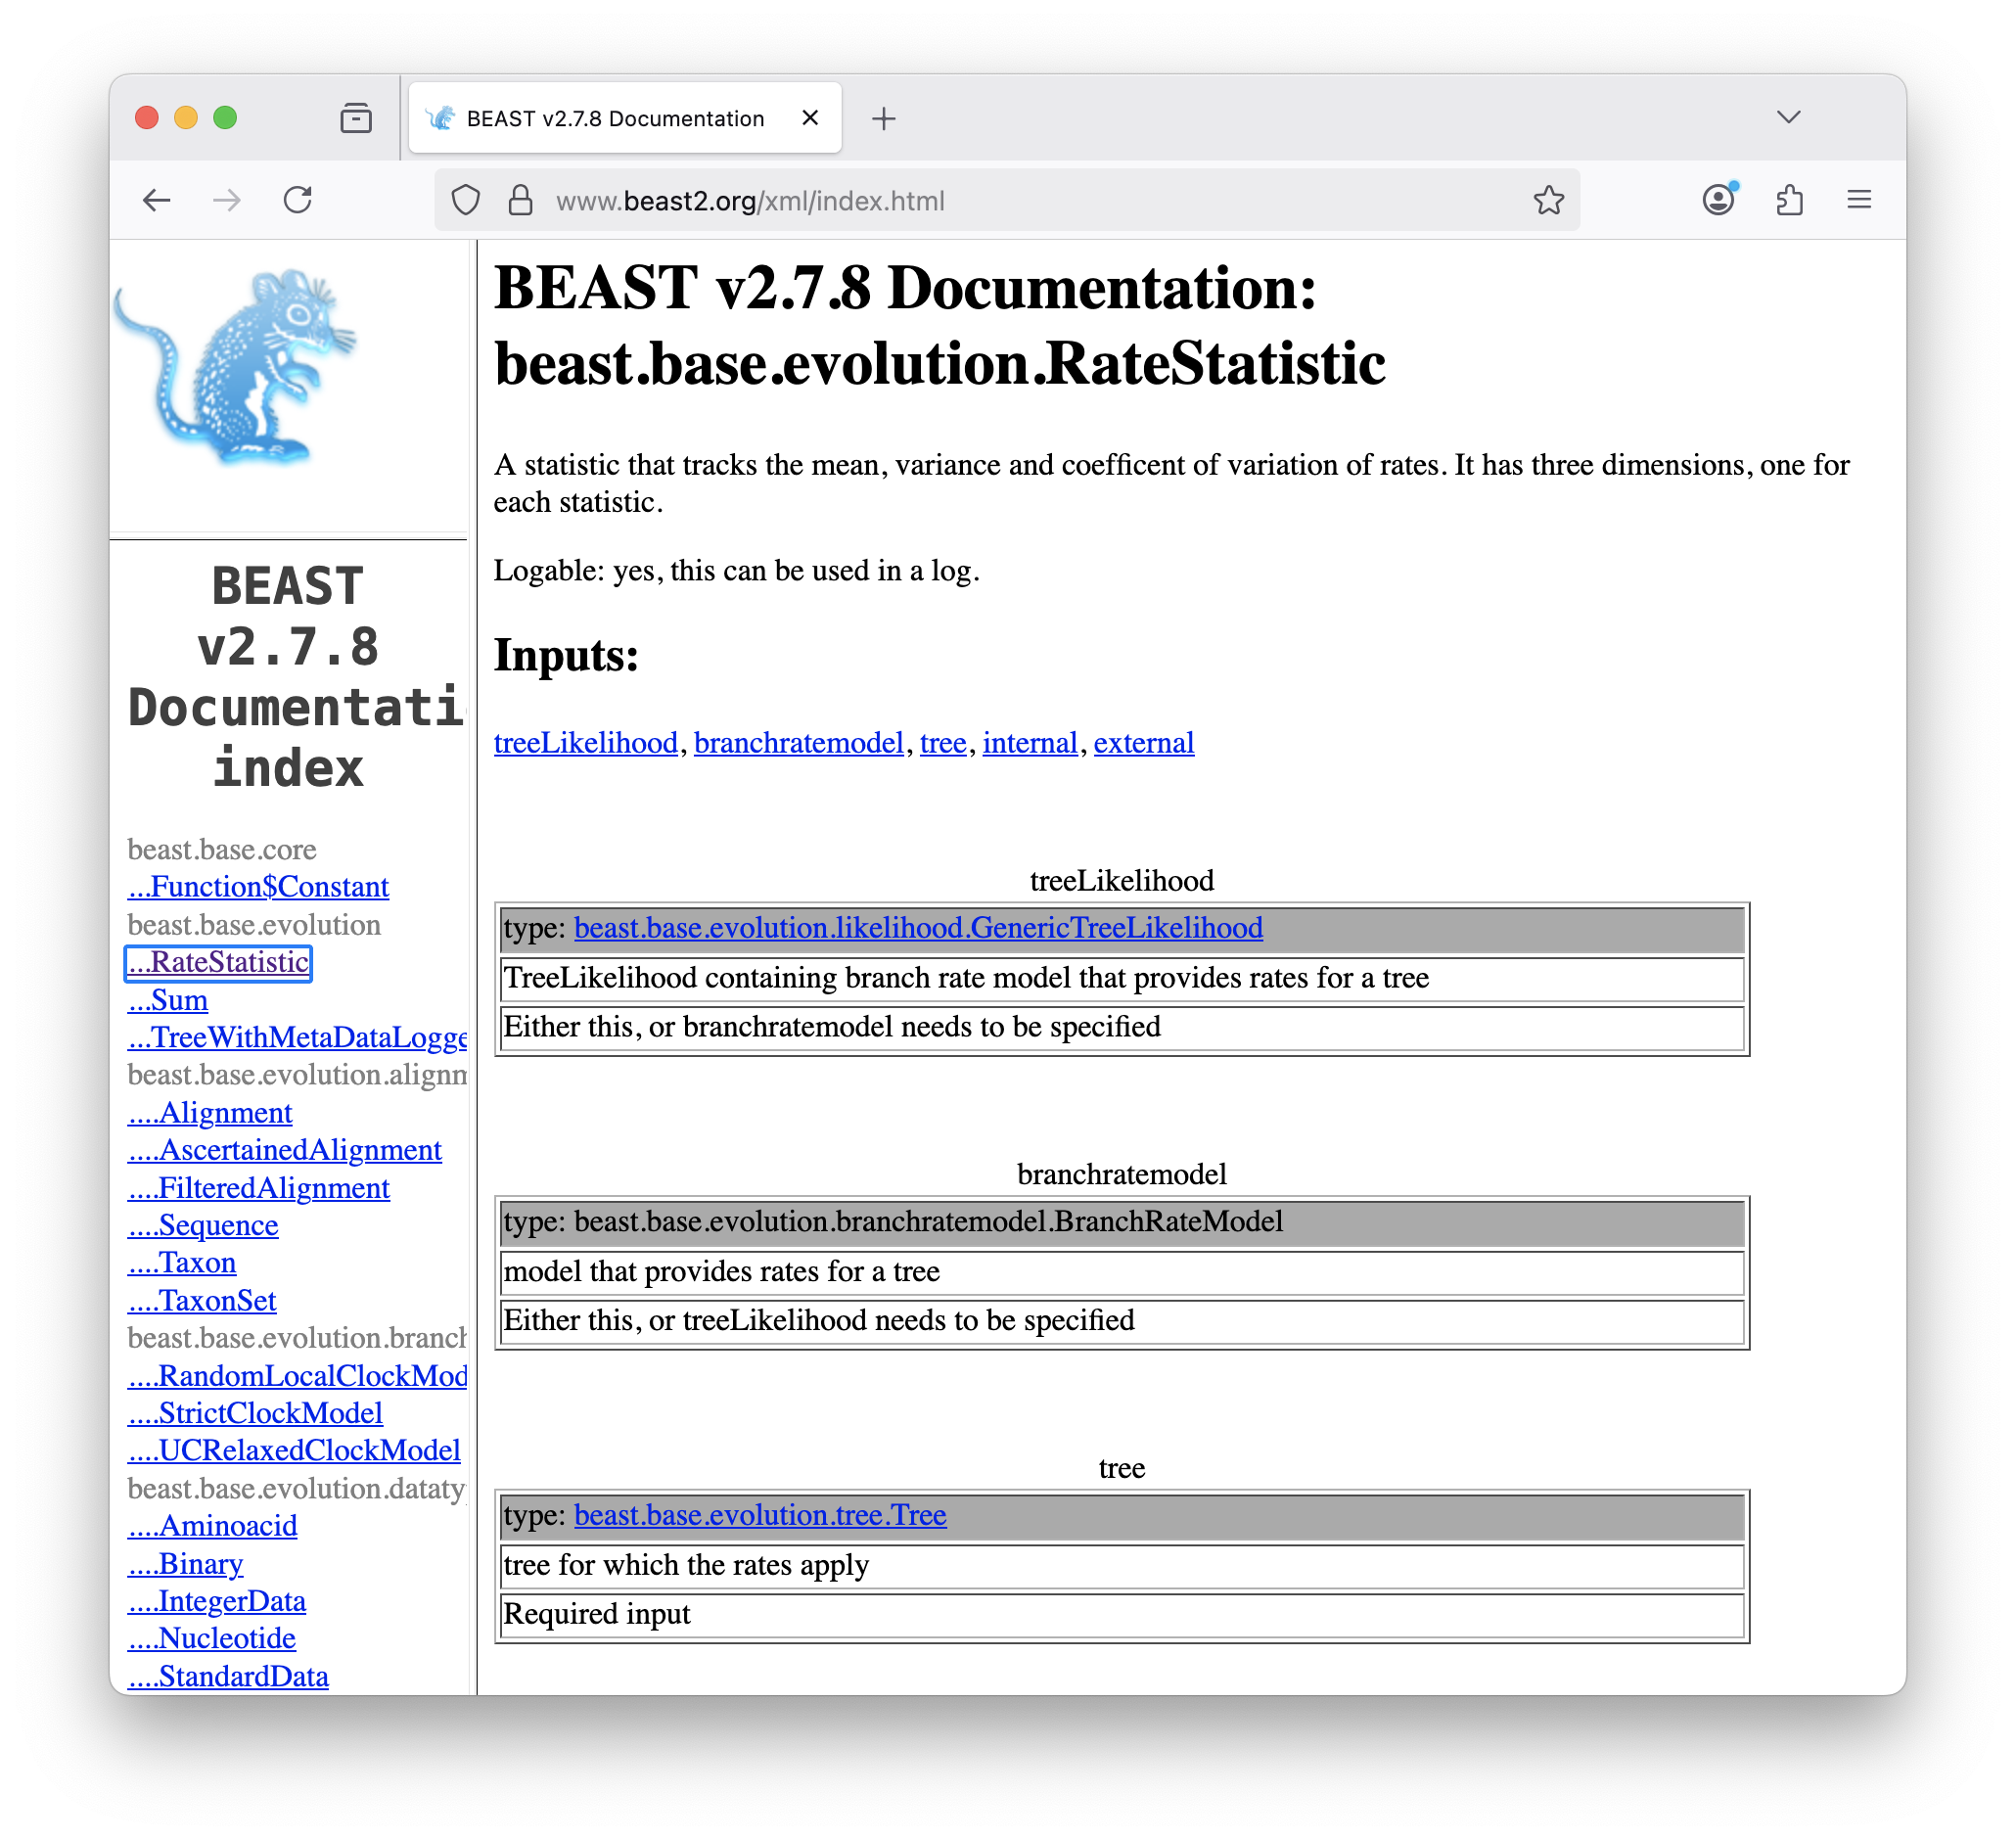Open Function$Constant in the index

point(258,887)
